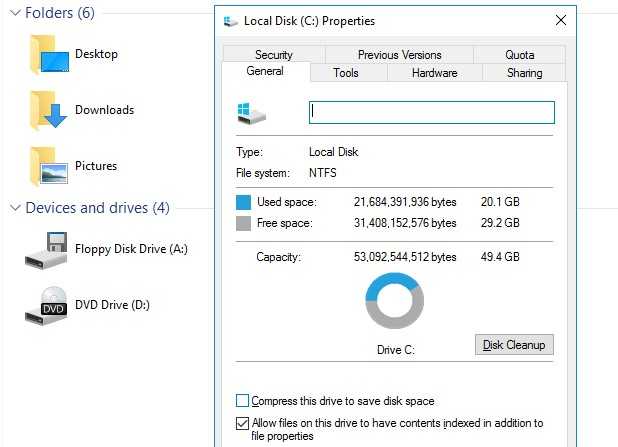Click the Floppy Disk Drive (A:) label
This screenshot has height=447, width=618.
(x=131, y=249)
